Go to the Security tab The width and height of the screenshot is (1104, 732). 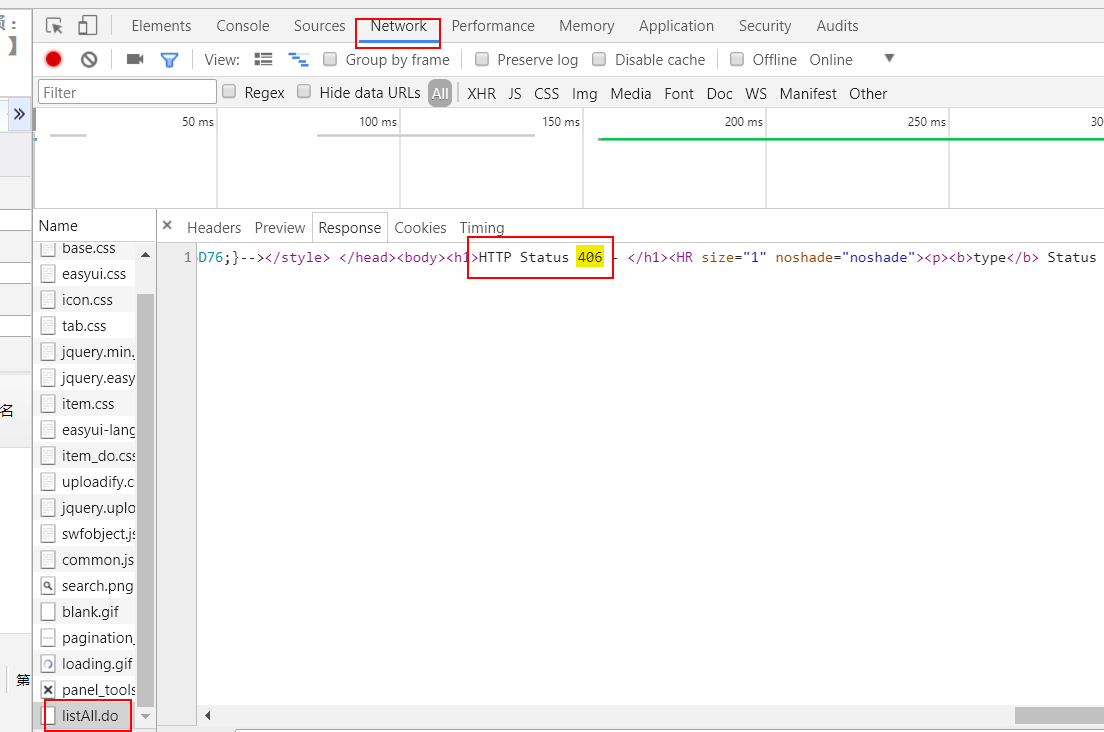[765, 26]
